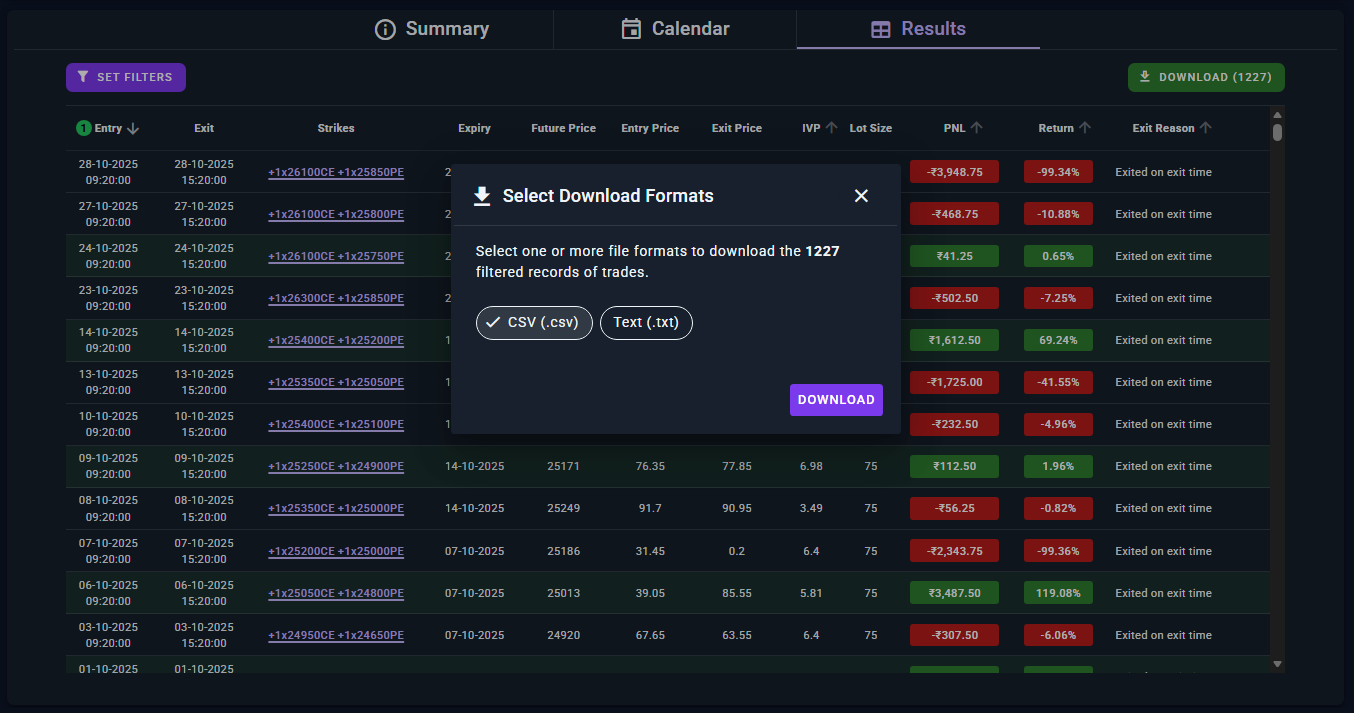Sort by the Entry column arrow

pyautogui.click(x=133, y=128)
